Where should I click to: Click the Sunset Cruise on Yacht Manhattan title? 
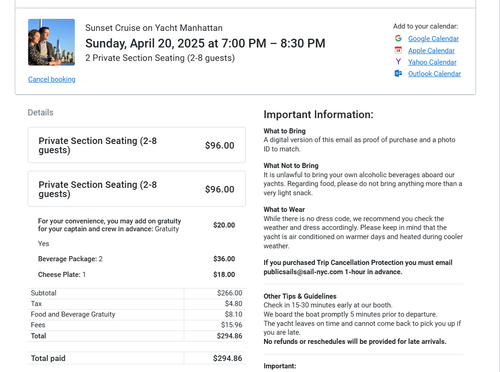point(154,28)
